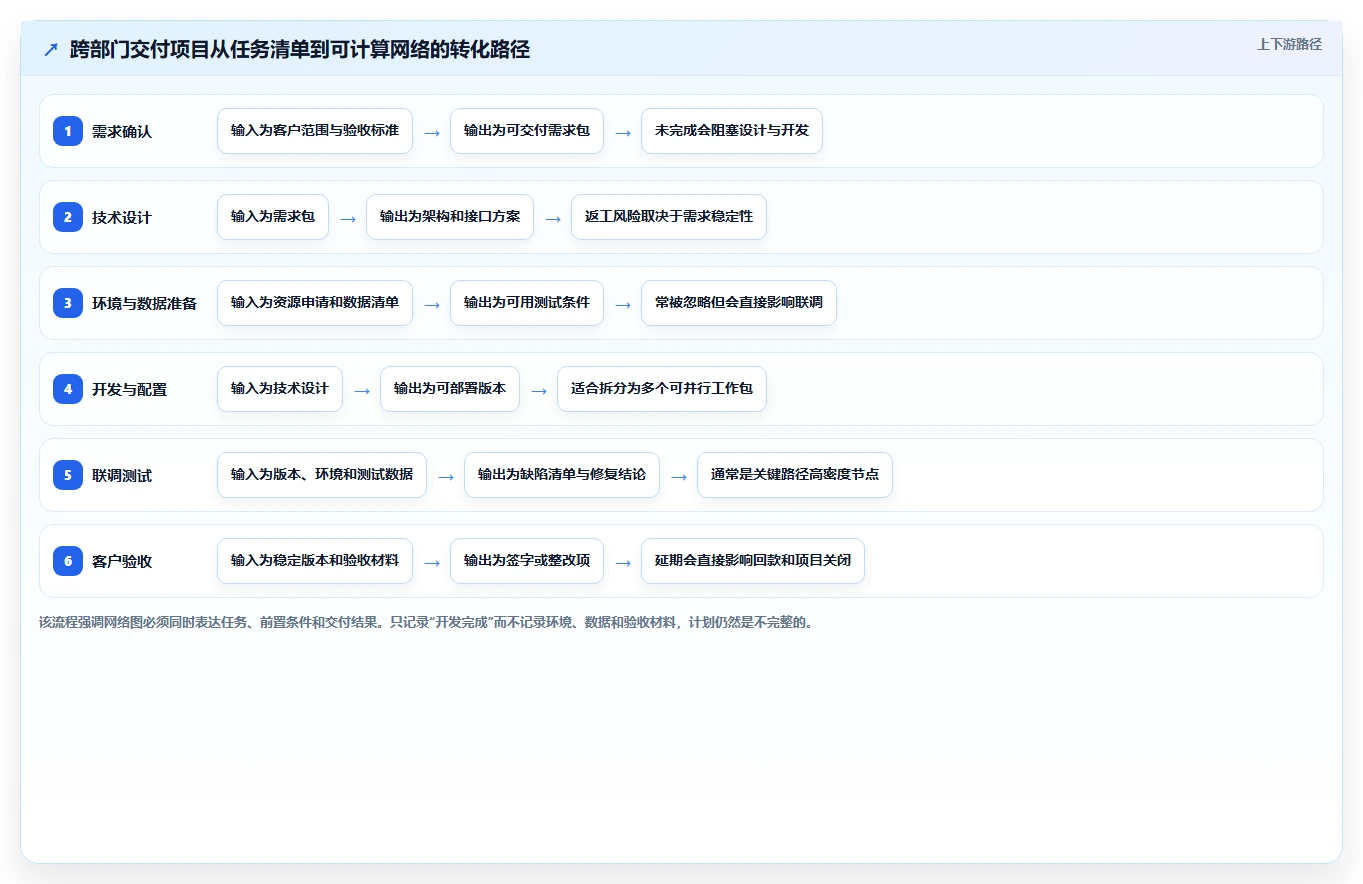Click the arrow after 输入为稳定版本和验收材料
This screenshot has height=884, width=1363.
point(432,562)
